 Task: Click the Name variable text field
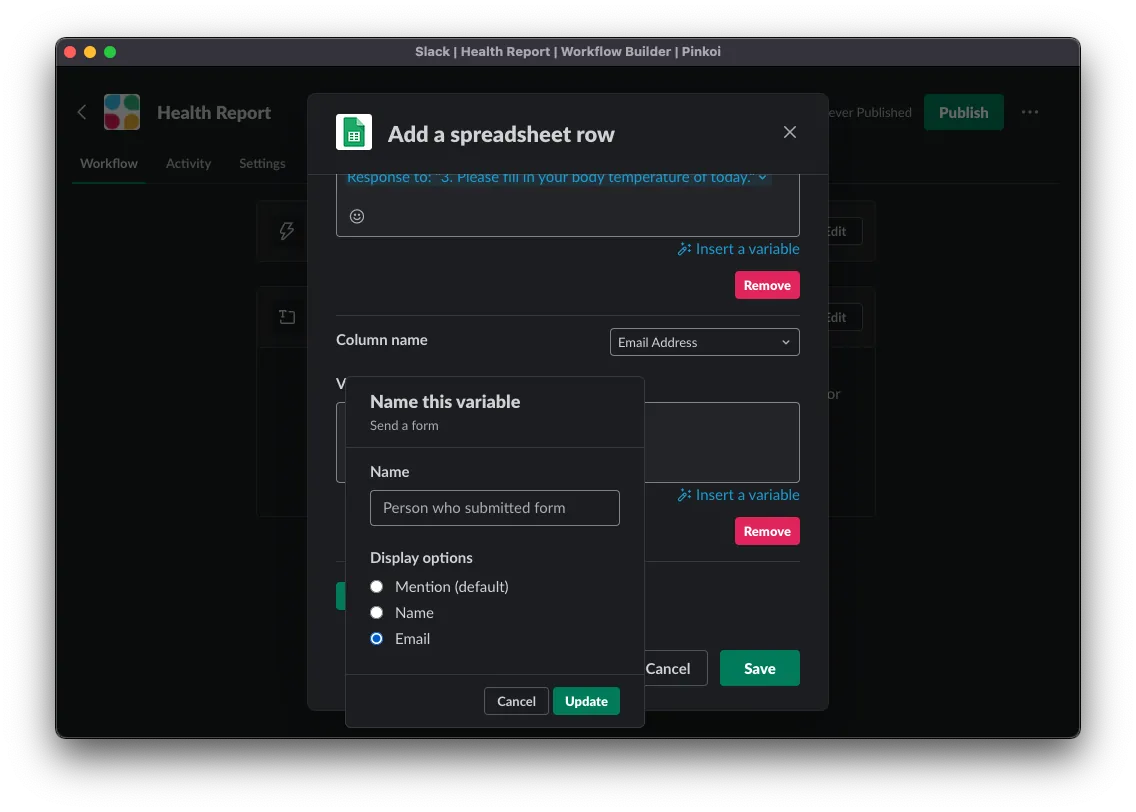[x=494, y=508]
